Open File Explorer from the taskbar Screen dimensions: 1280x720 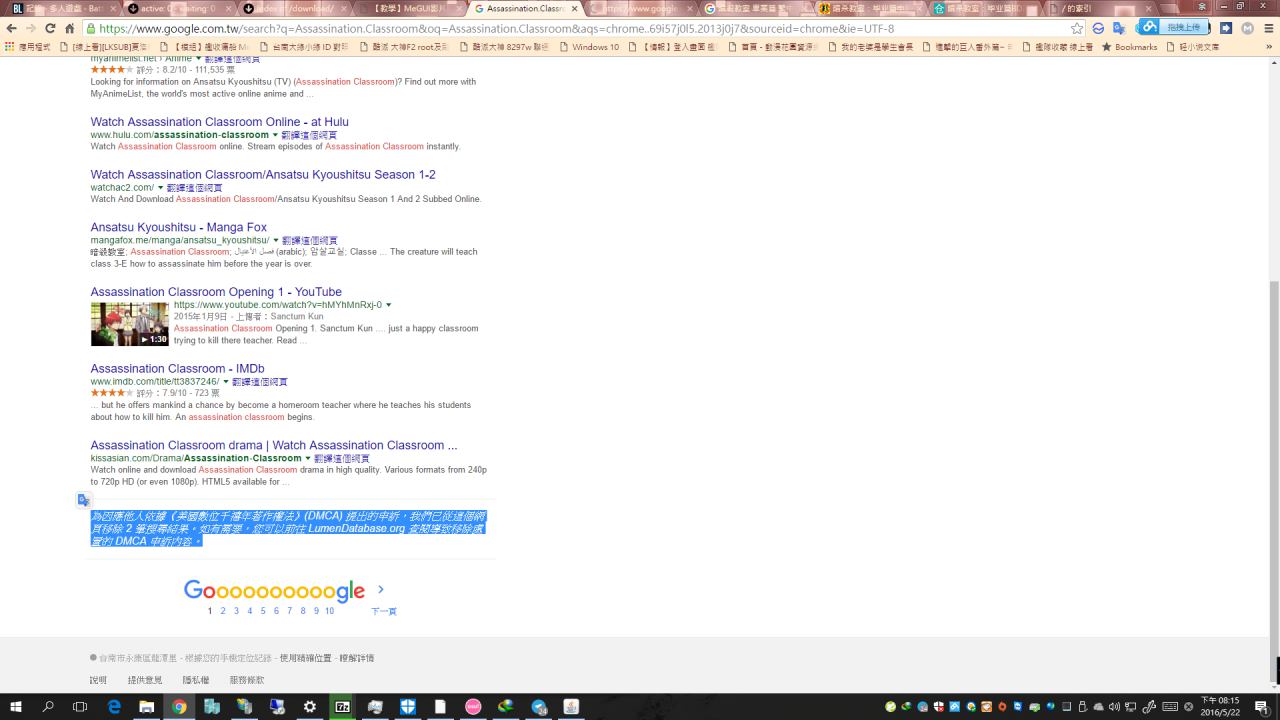(147, 707)
